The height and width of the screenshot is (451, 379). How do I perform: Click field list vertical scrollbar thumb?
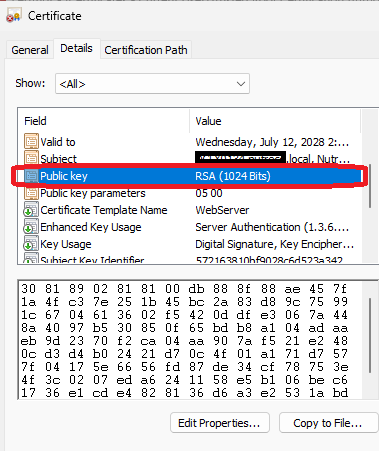click(x=370, y=187)
